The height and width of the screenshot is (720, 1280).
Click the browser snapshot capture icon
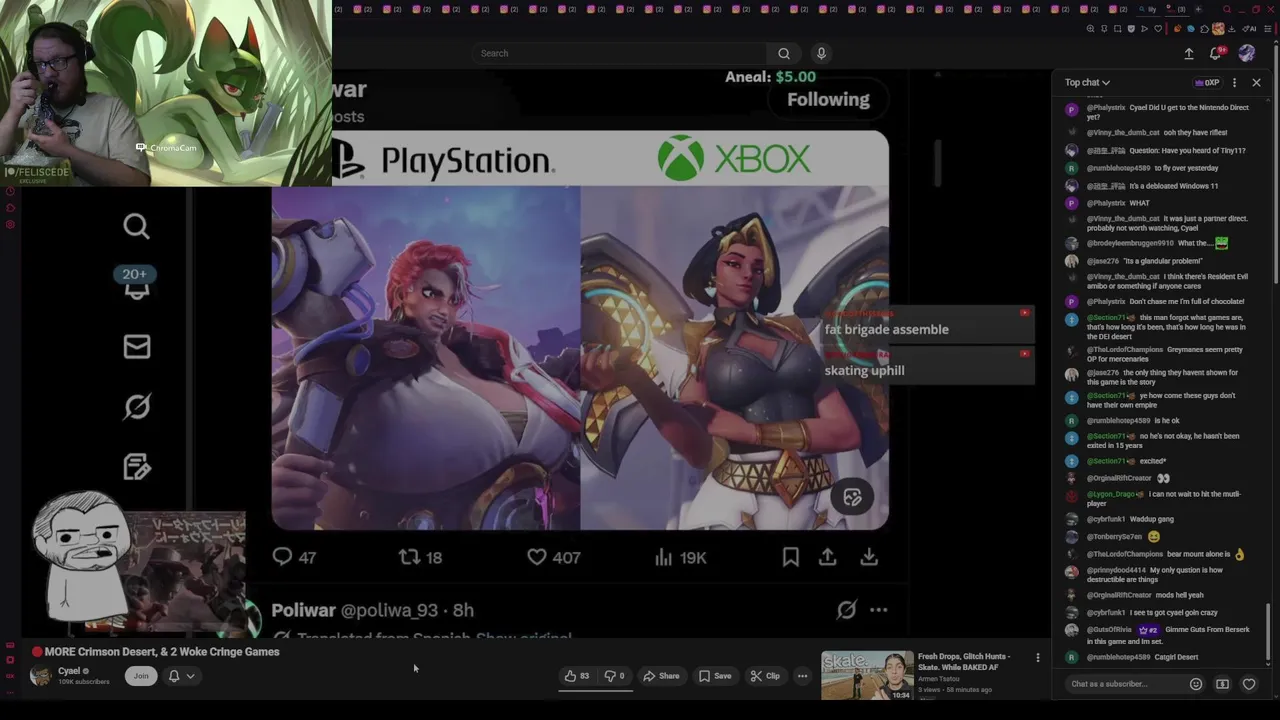(x=1118, y=29)
